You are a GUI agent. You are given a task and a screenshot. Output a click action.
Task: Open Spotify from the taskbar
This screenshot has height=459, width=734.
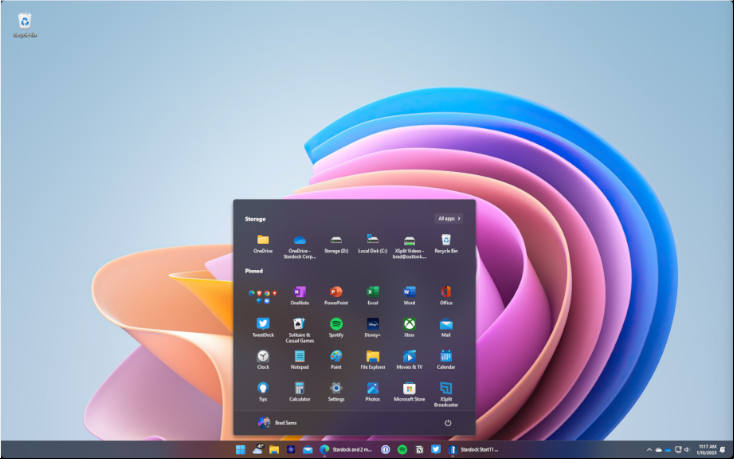pyautogui.click(x=402, y=450)
